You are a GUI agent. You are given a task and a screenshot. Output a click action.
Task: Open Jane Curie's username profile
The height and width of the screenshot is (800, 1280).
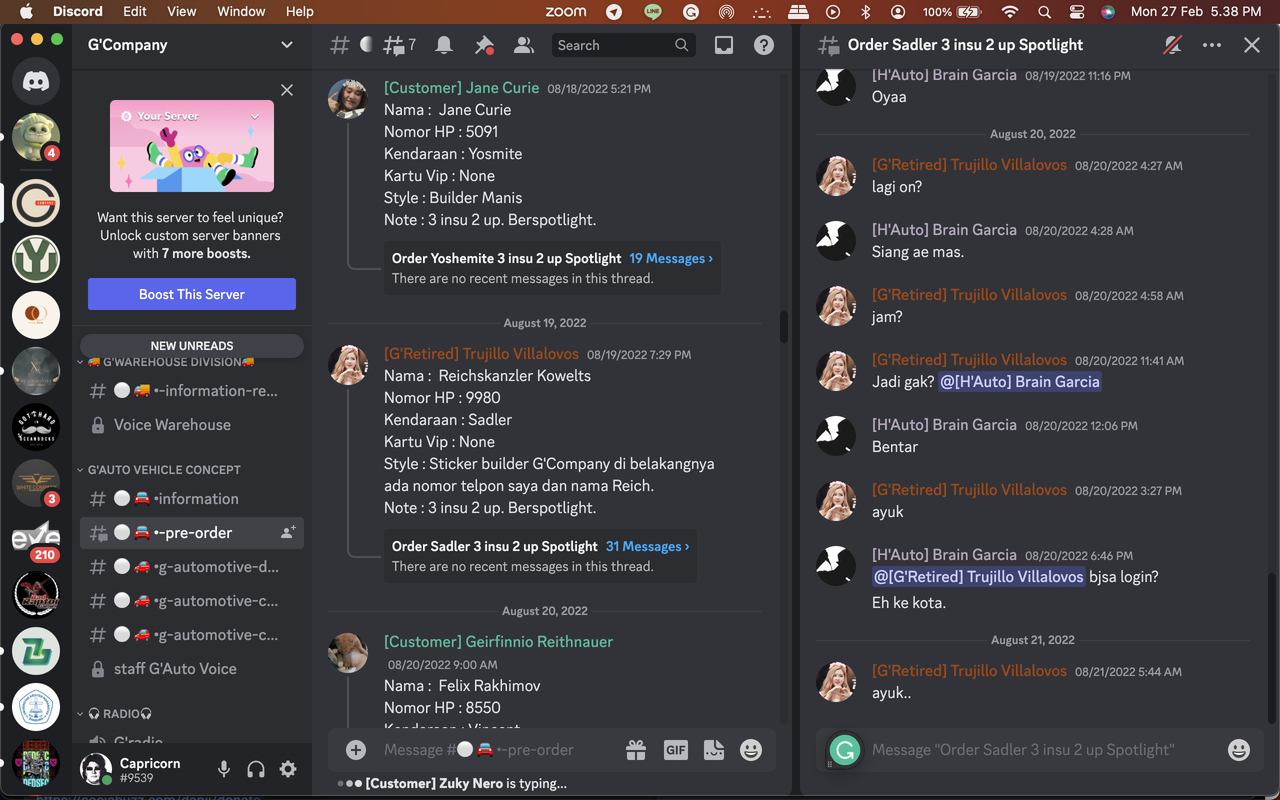(461, 88)
